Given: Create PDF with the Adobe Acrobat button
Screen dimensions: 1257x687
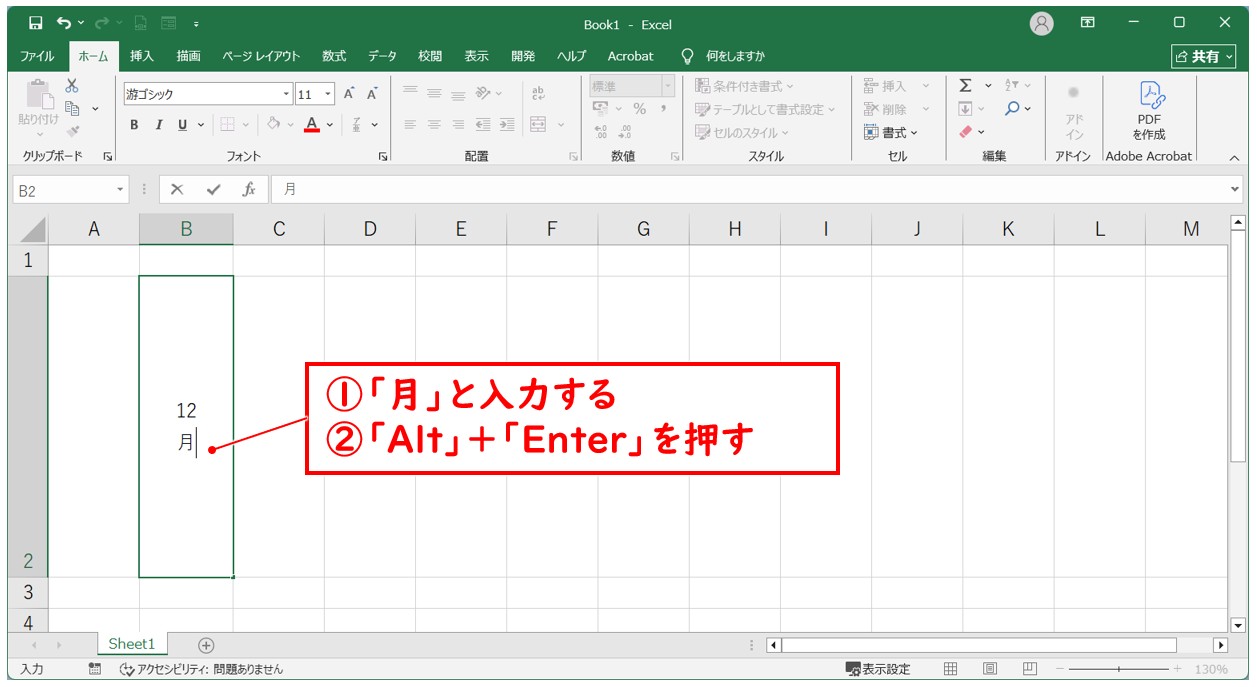Looking at the screenshot, I should [1149, 111].
